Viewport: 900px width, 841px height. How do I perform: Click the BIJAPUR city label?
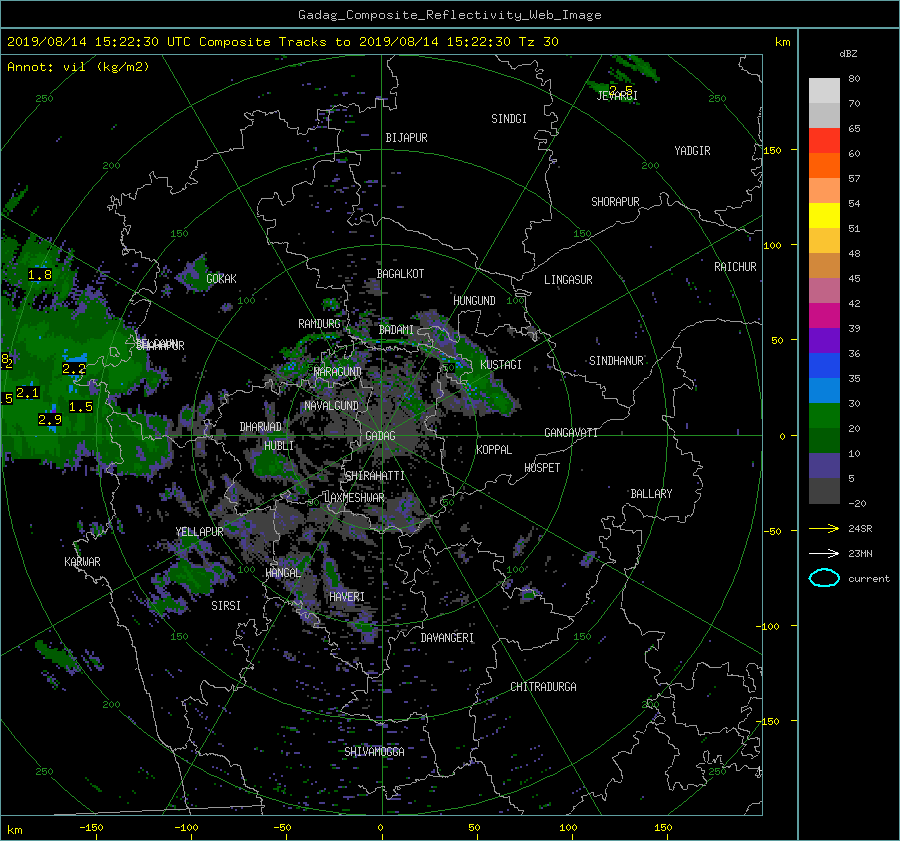tap(406, 138)
